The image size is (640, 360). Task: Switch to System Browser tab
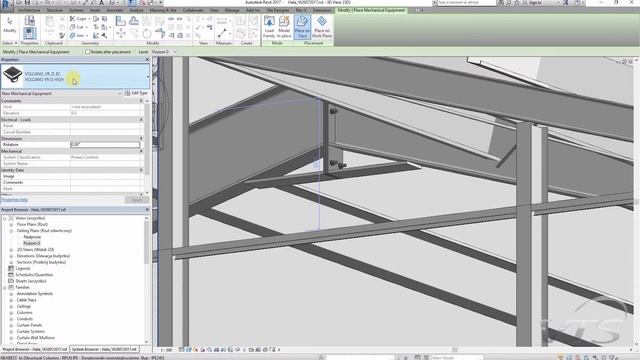point(104,349)
